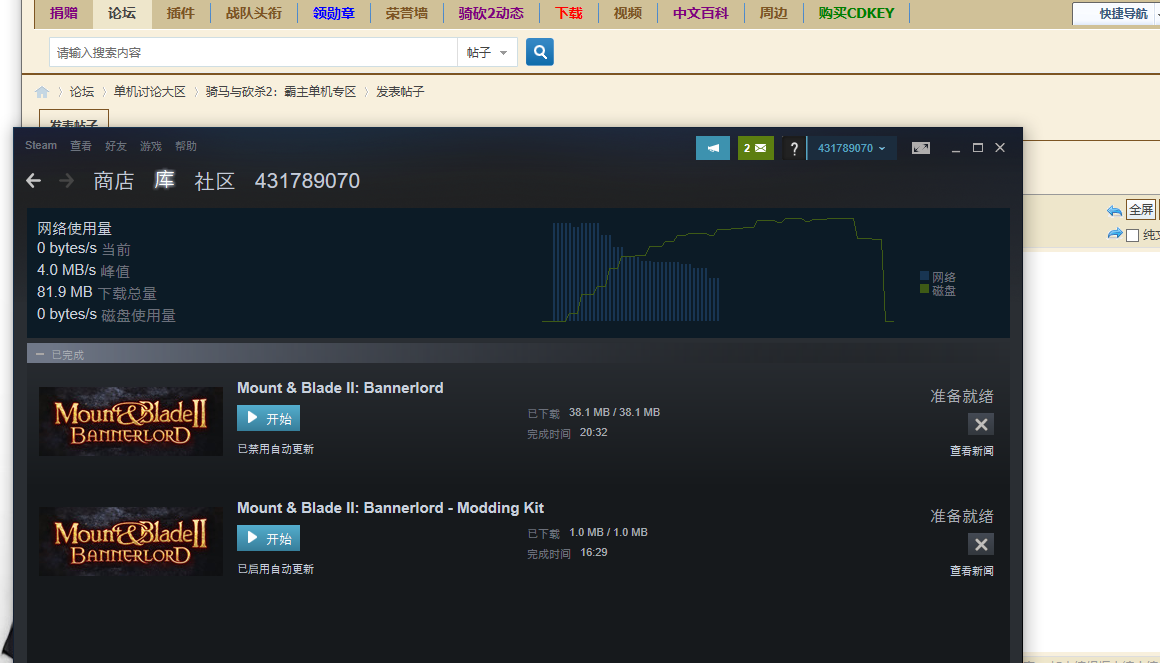Maximize the Steam window
This screenshot has height=663, width=1160.
pos(977,148)
